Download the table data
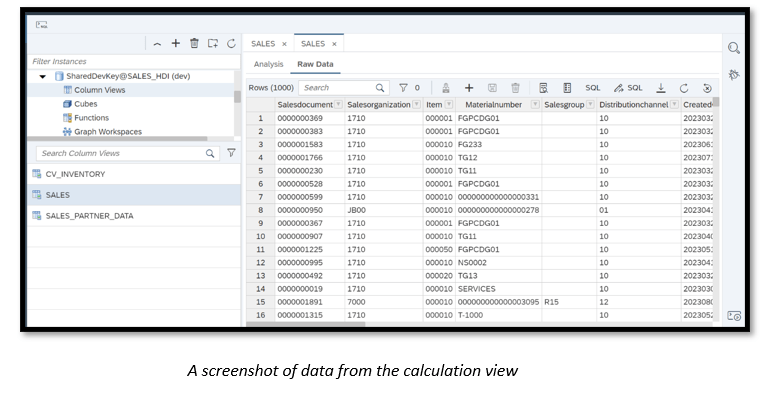The height and width of the screenshot is (399, 769). click(661, 88)
